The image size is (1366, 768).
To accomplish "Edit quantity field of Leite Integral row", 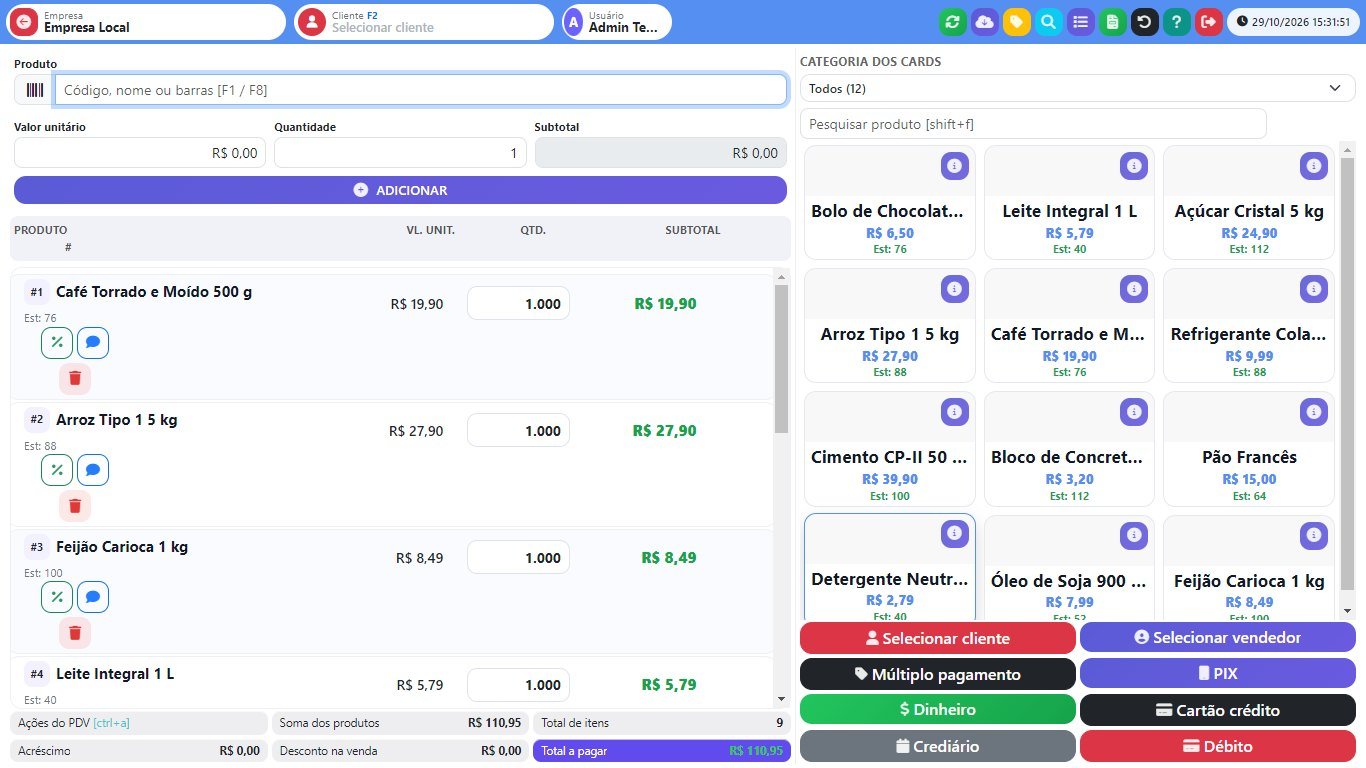I will (x=518, y=685).
